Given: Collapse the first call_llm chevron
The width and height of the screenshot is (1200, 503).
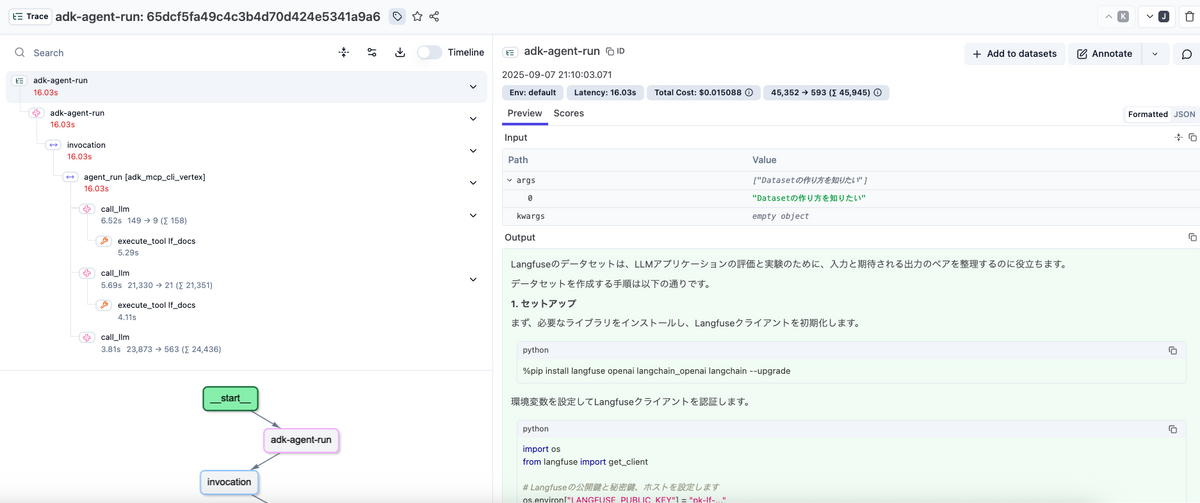Looking at the screenshot, I should (473, 215).
